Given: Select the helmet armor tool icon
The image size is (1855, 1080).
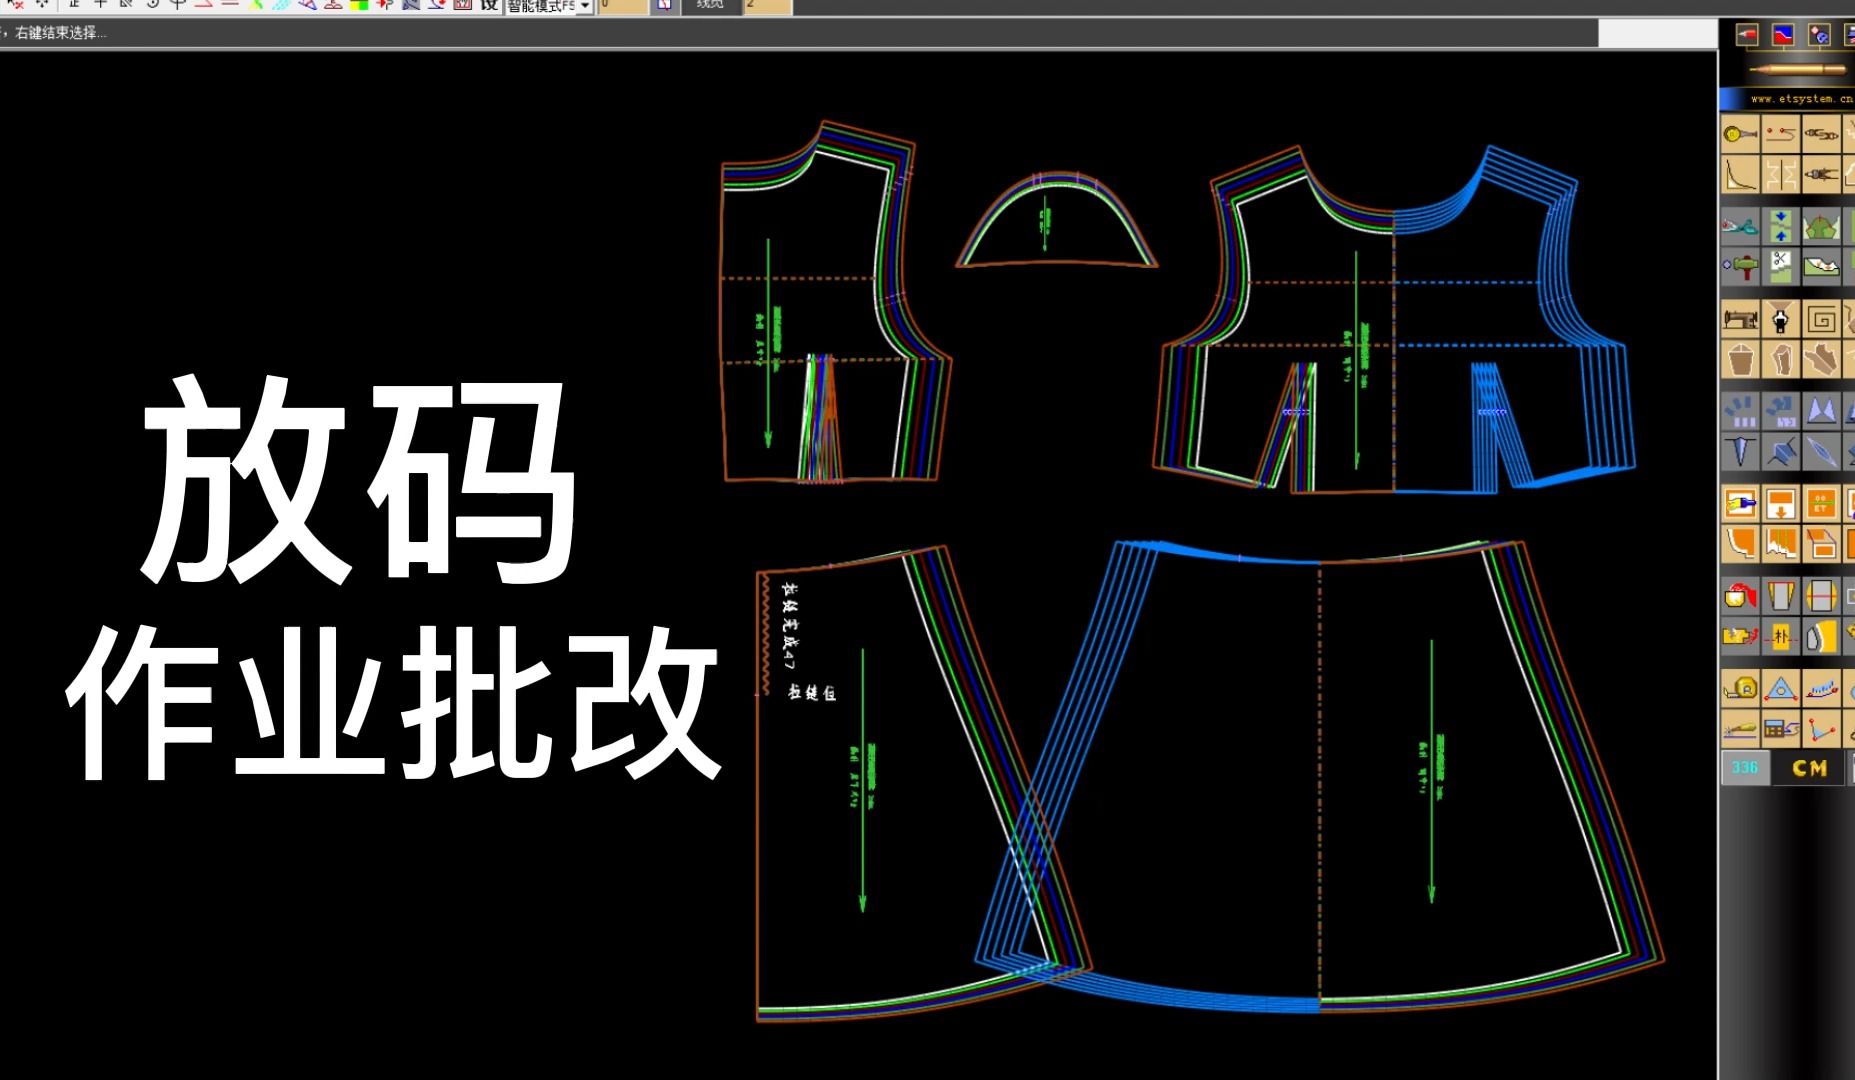Looking at the screenshot, I should [x=1822, y=226].
